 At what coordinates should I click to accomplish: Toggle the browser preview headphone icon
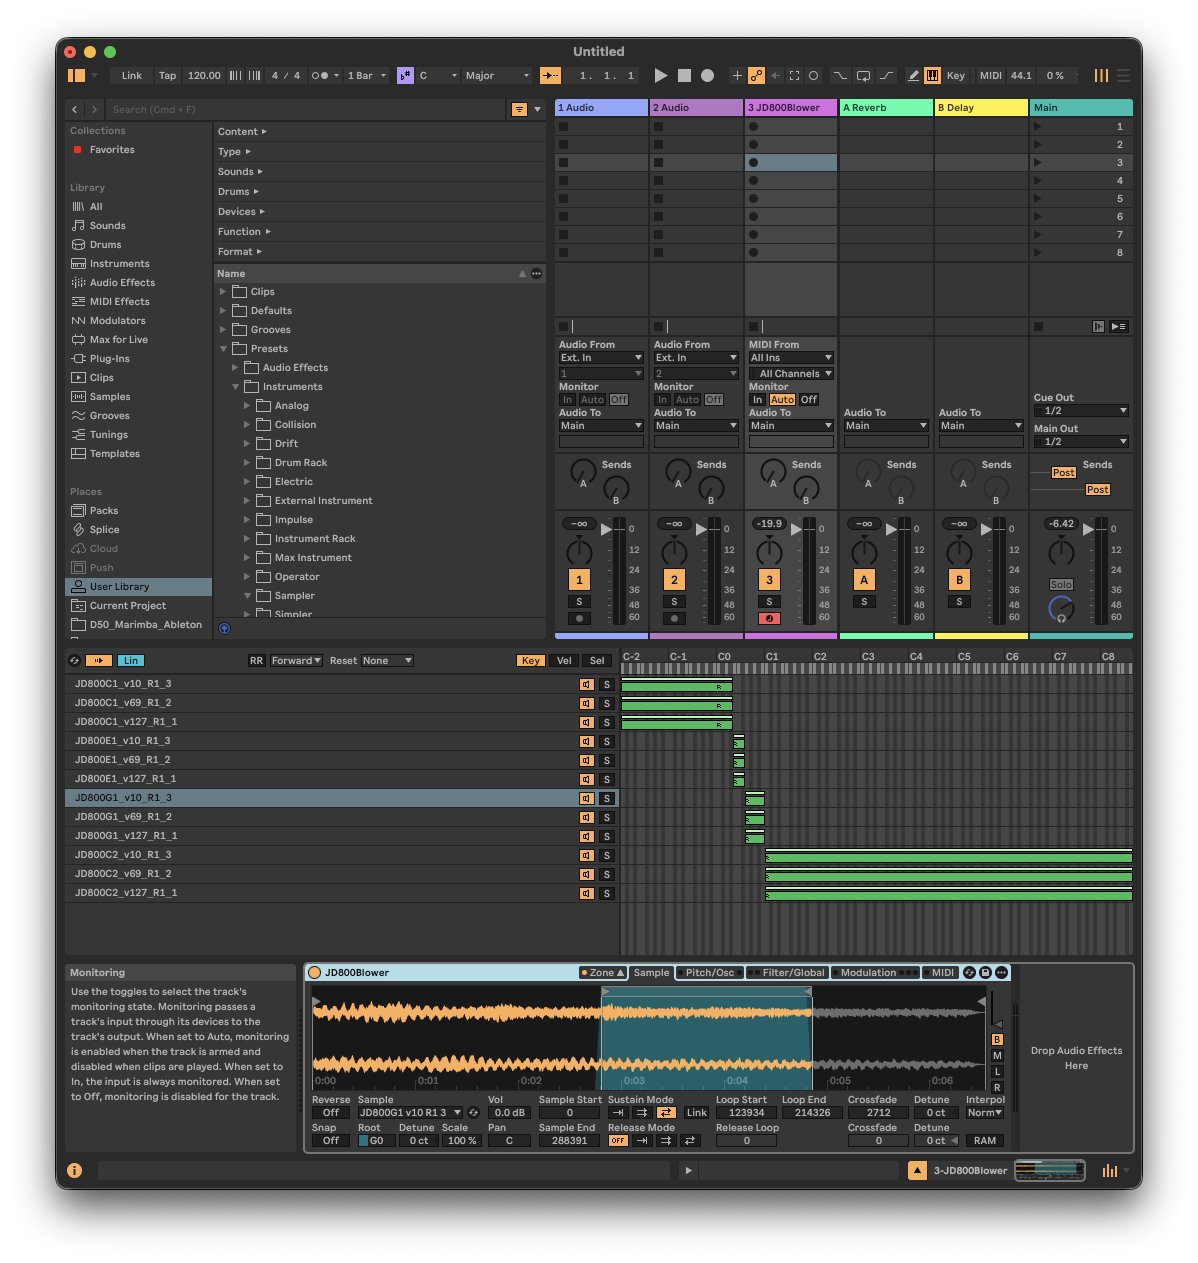pyautogui.click(x=224, y=629)
